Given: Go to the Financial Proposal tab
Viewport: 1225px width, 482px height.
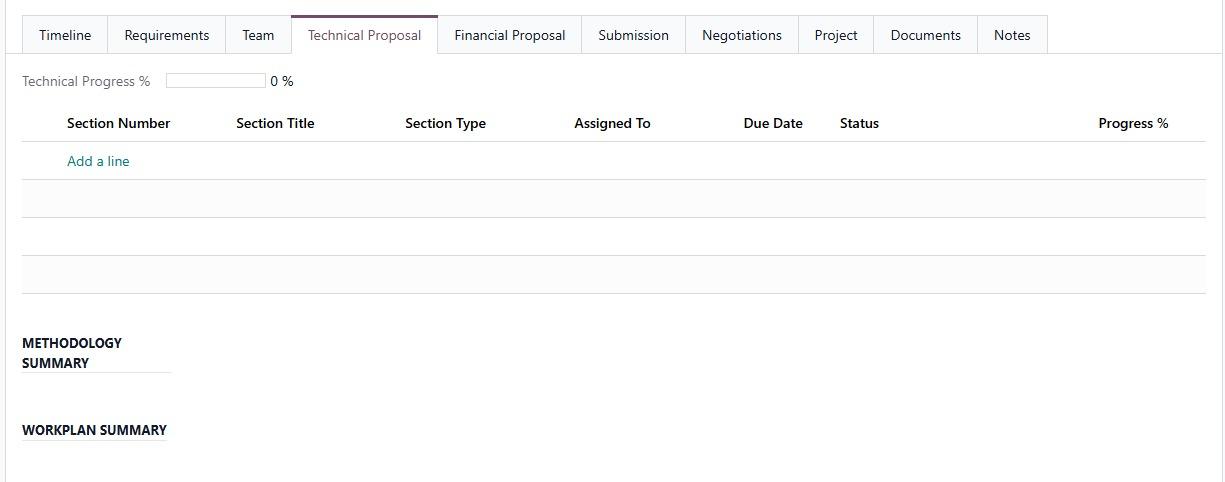Looking at the screenshot, I should click(x=509, y=35).
